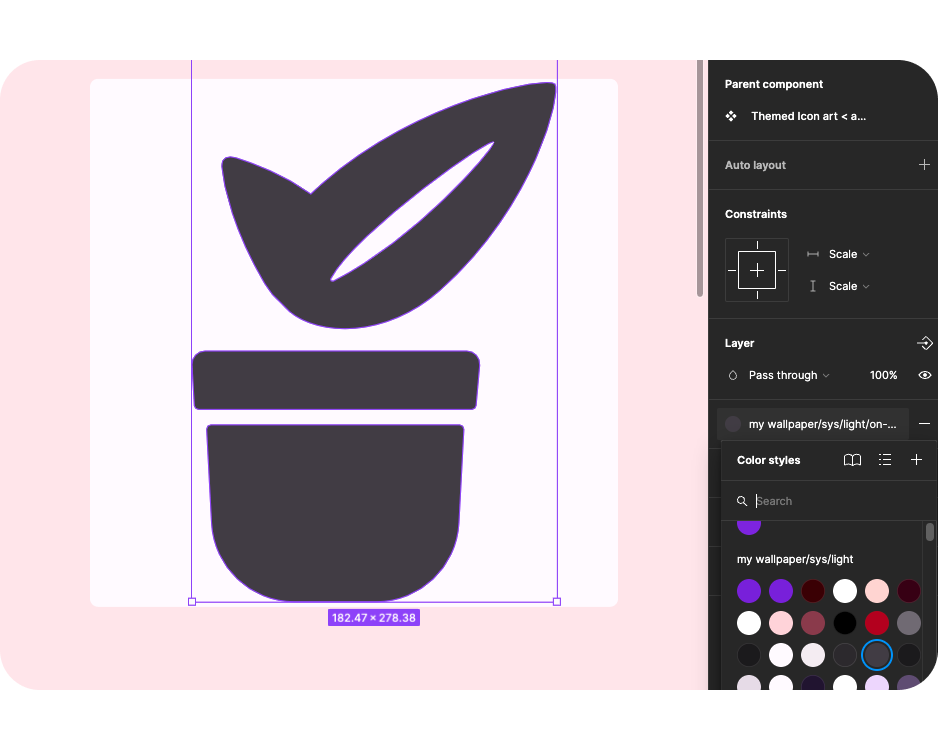Pick the bright red color style swatch
The image size is (938, 750).
(877, 623)
